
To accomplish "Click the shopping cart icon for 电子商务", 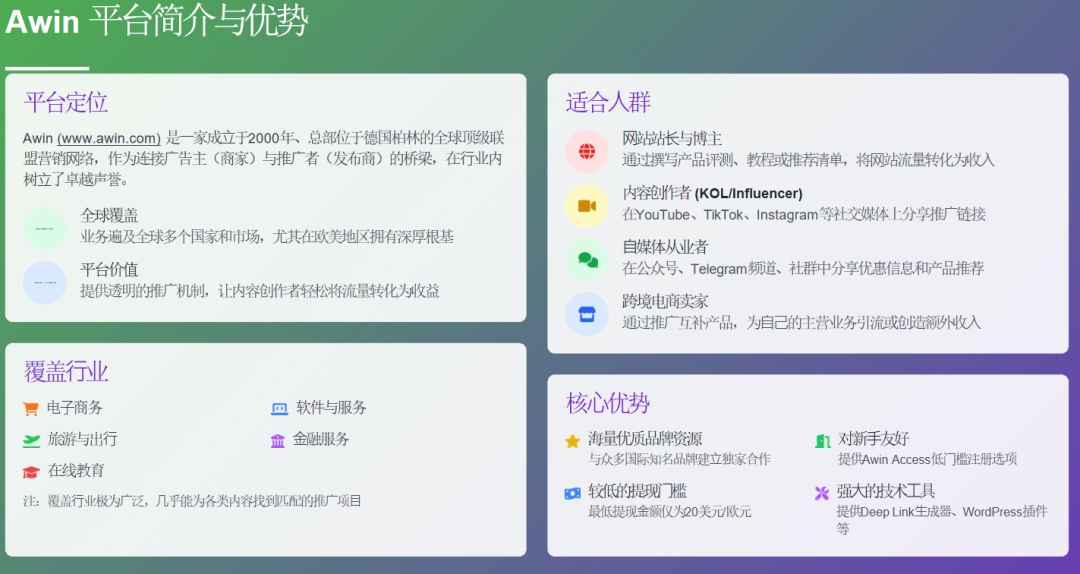I will 30,409.
